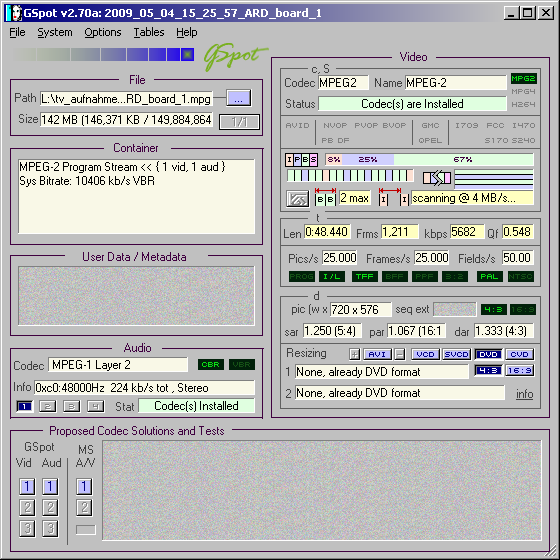
Task: Click the PROG indicator
Action: point(301,276)
